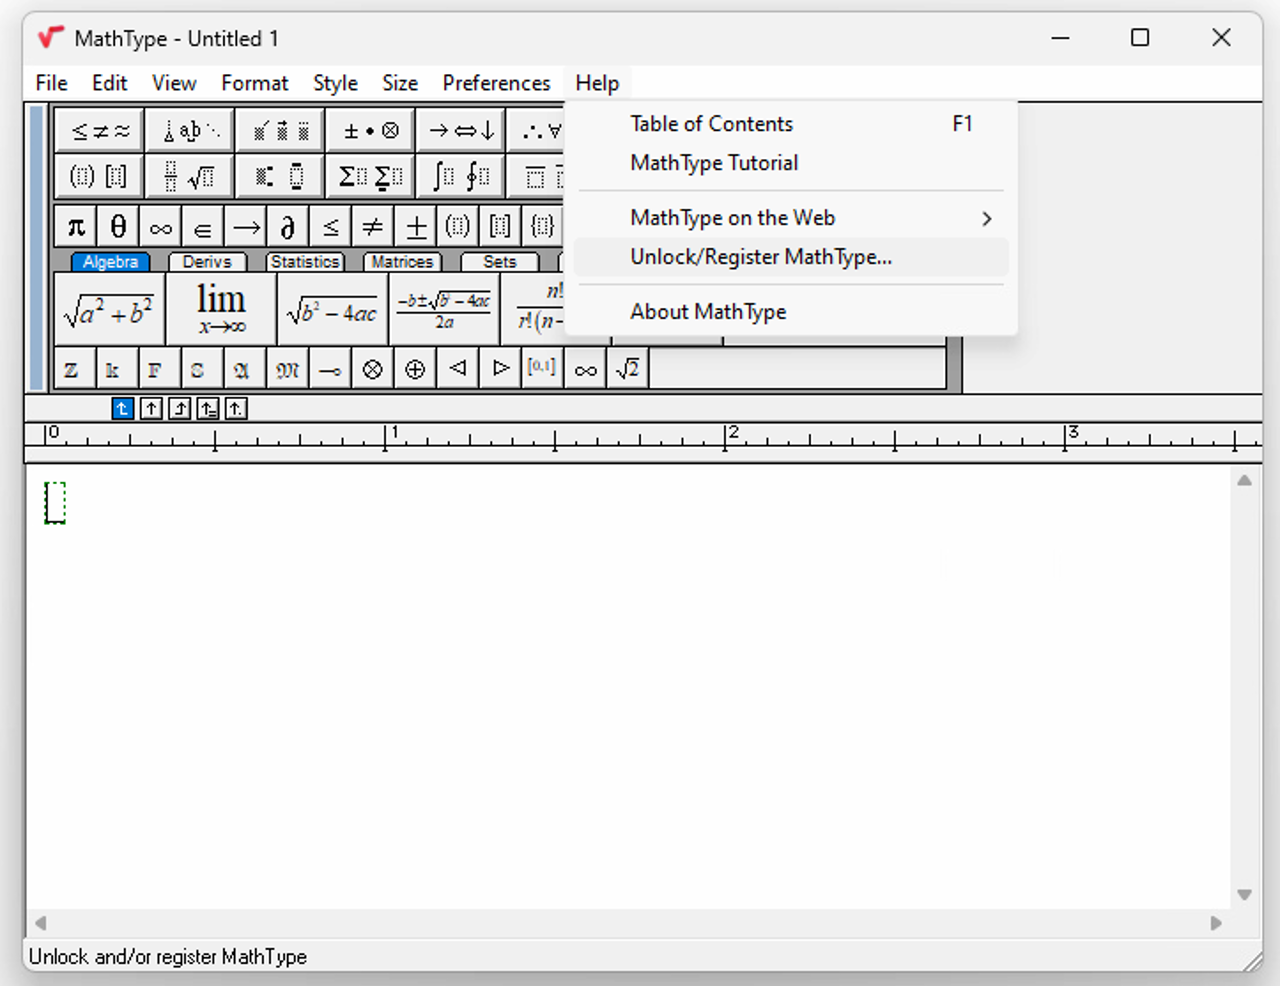Insert the circled times symbol in bottom row
This screenshot has width=1280, height=986.
(372, 369)
